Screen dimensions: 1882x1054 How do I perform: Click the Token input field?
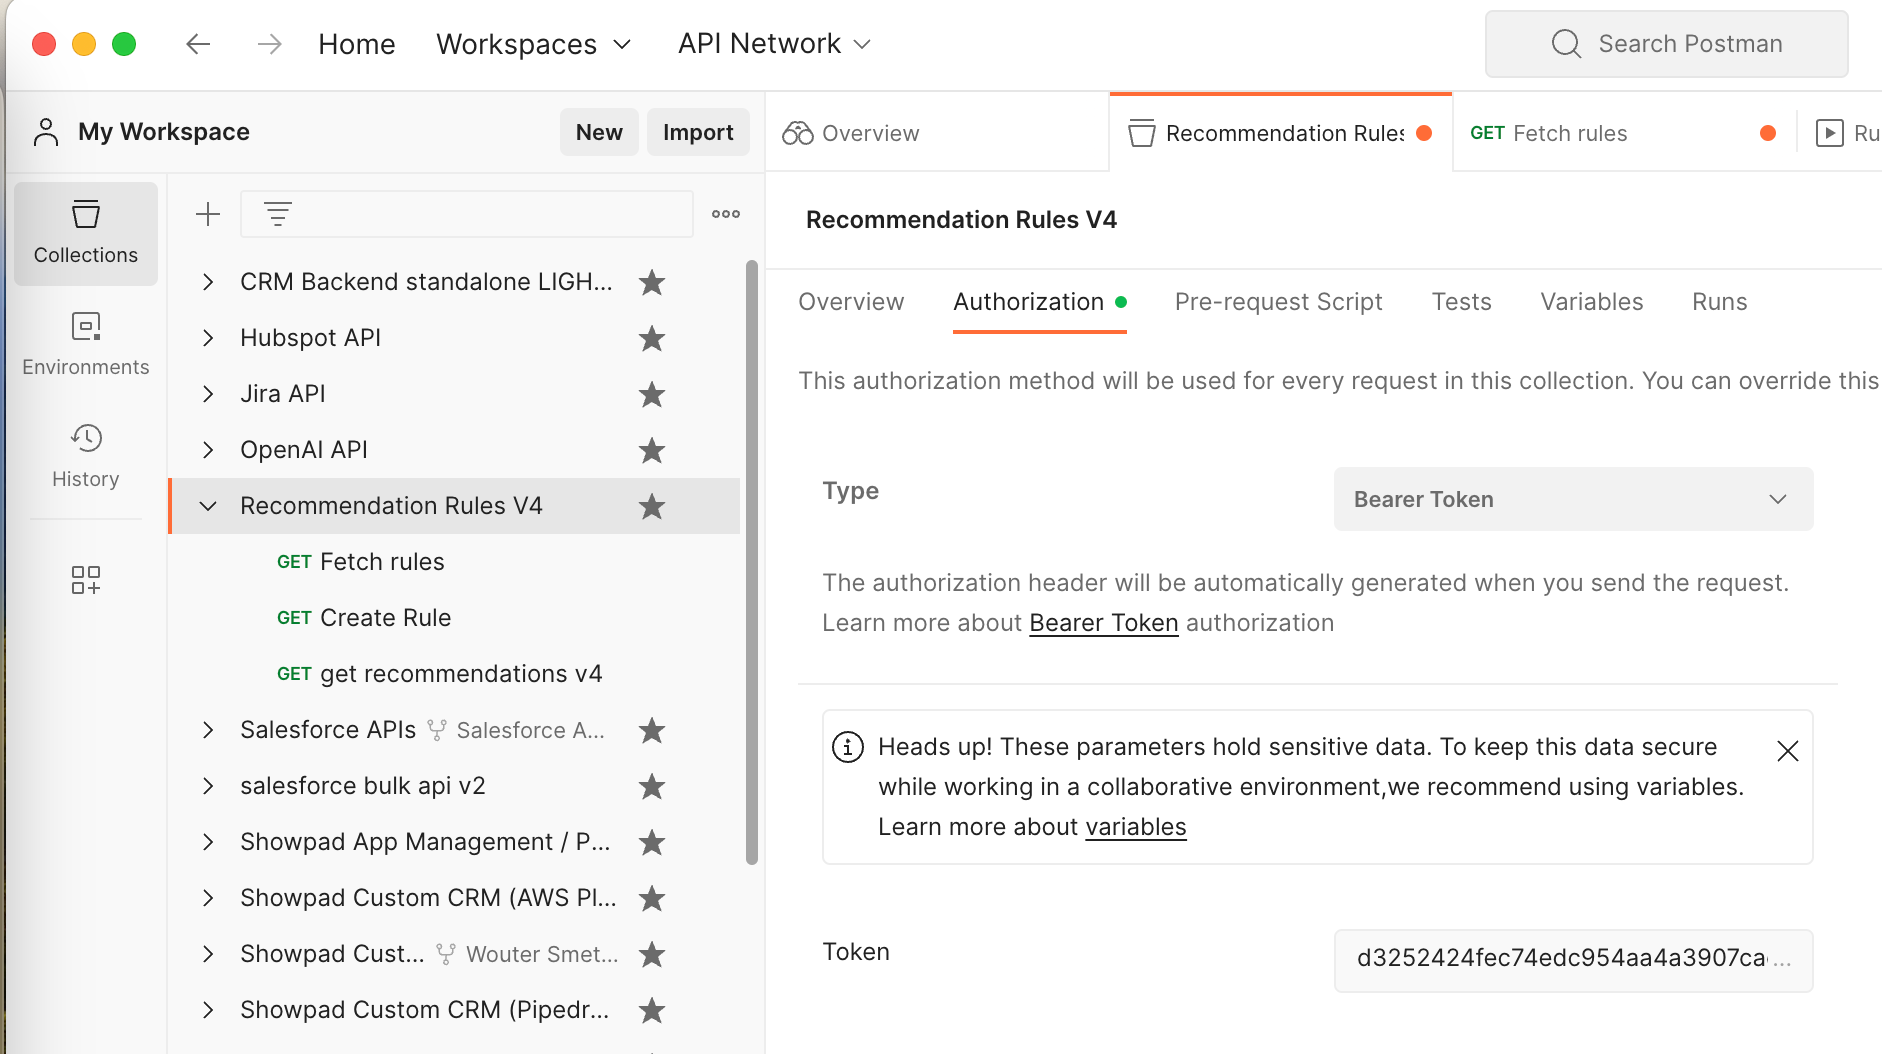(1573, 960)
